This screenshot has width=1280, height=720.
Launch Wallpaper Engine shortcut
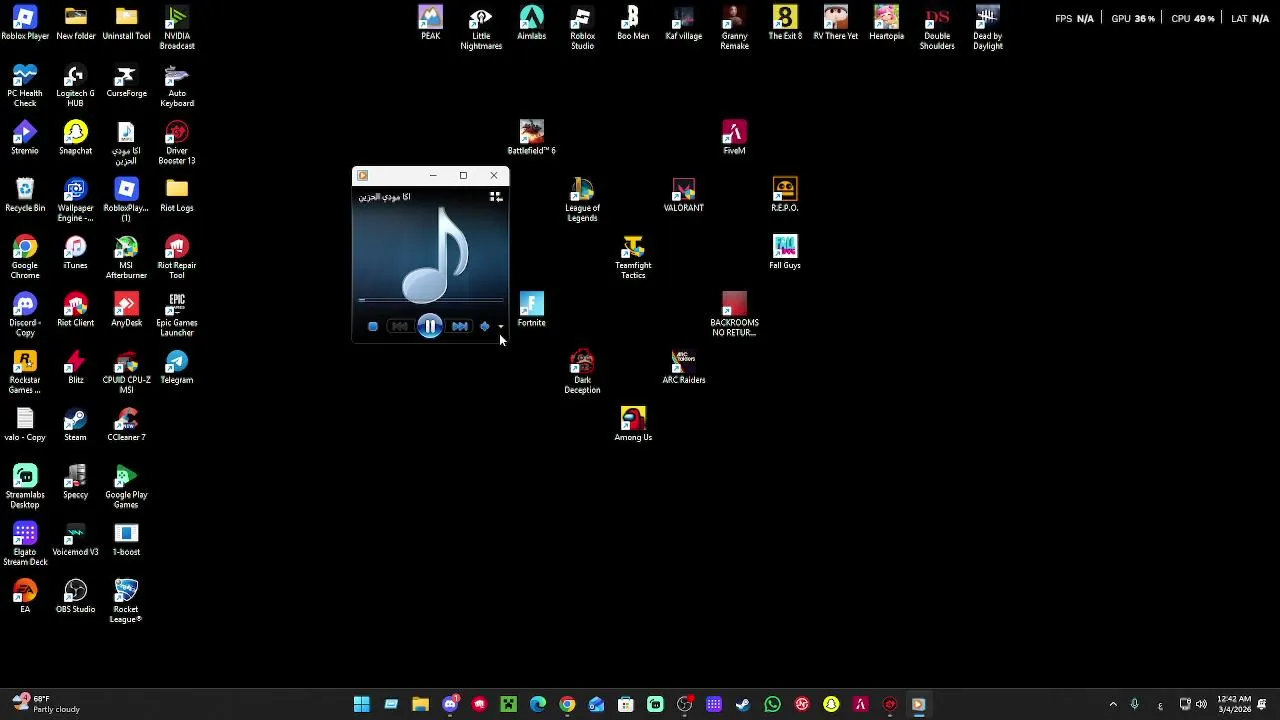(76, 201)
